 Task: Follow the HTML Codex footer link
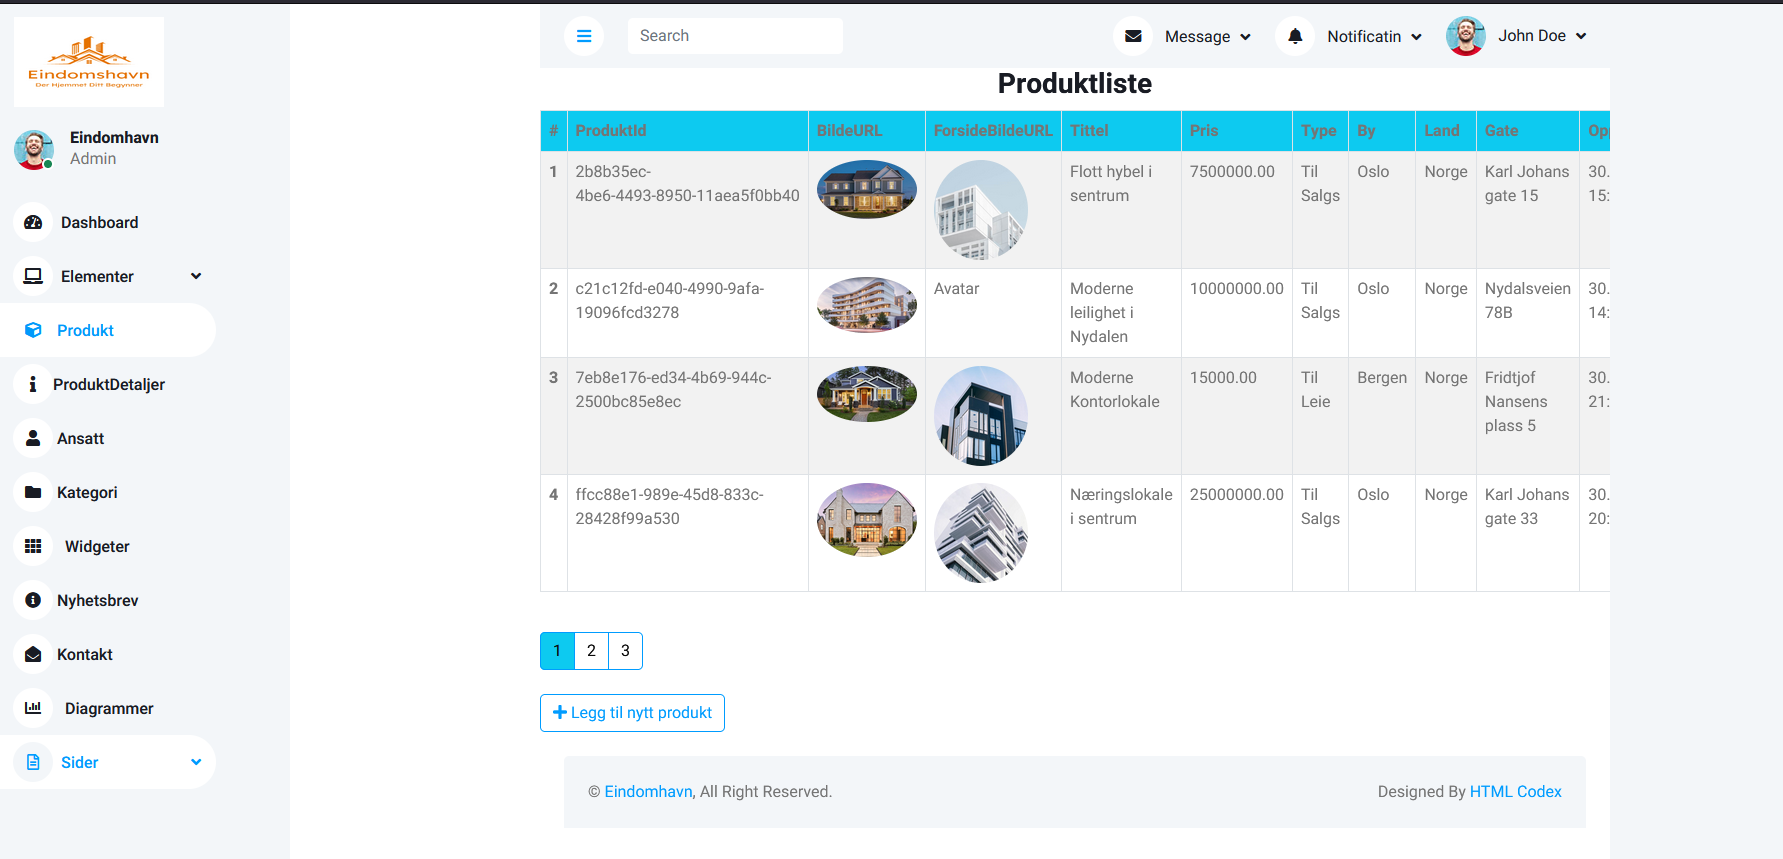pyautogui.click(x=1515, y=791)
